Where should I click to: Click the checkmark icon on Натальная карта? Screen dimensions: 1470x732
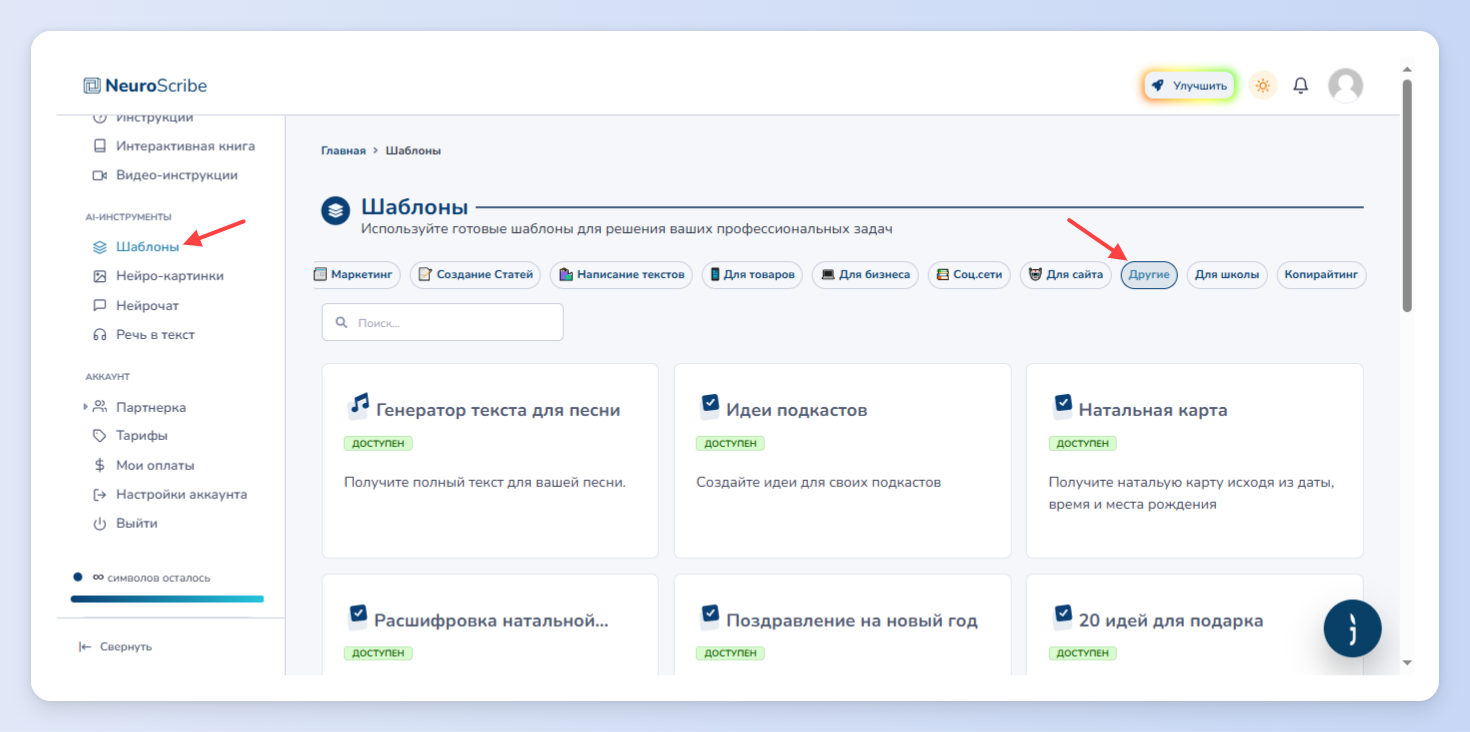point(1062,405)
